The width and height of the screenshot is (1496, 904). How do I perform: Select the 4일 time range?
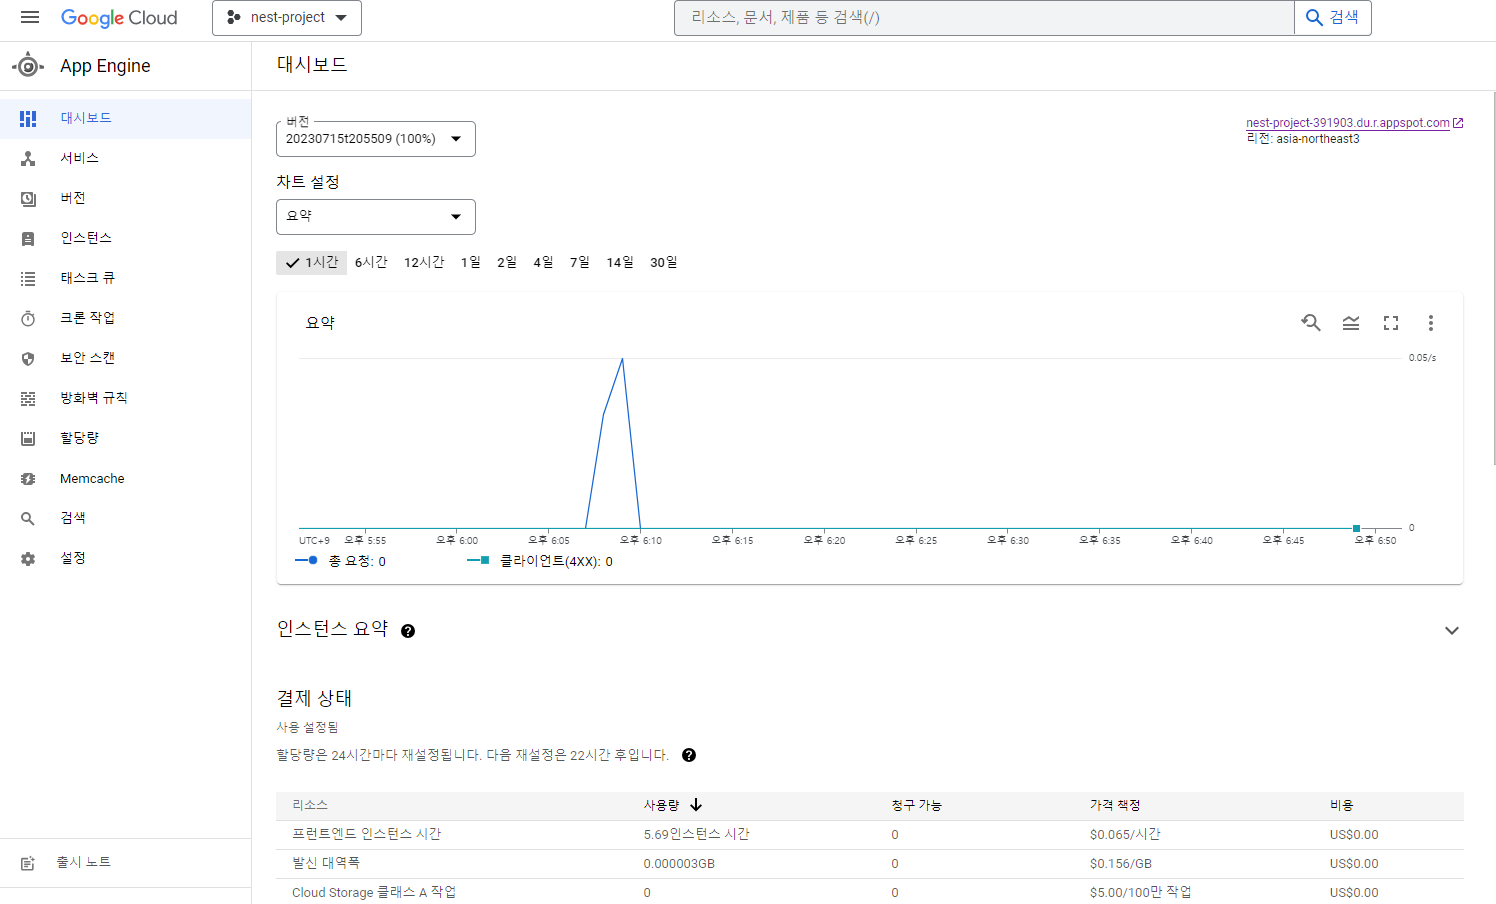[543, 262]
